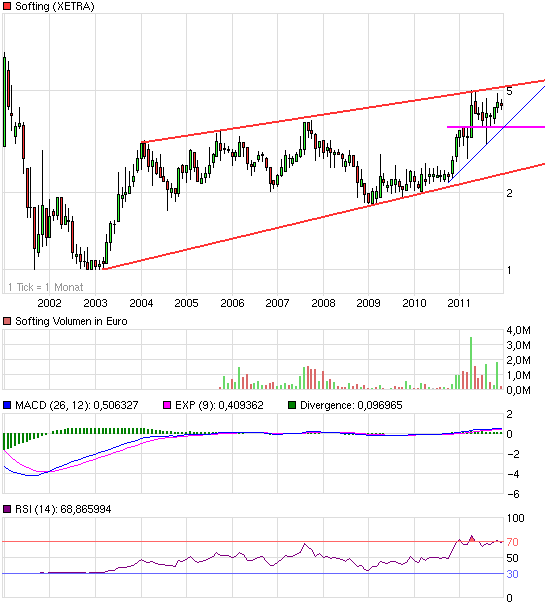Click the 2002 year label on axis
The width and height of the screenshot is (545, 606).
point(49,303)
